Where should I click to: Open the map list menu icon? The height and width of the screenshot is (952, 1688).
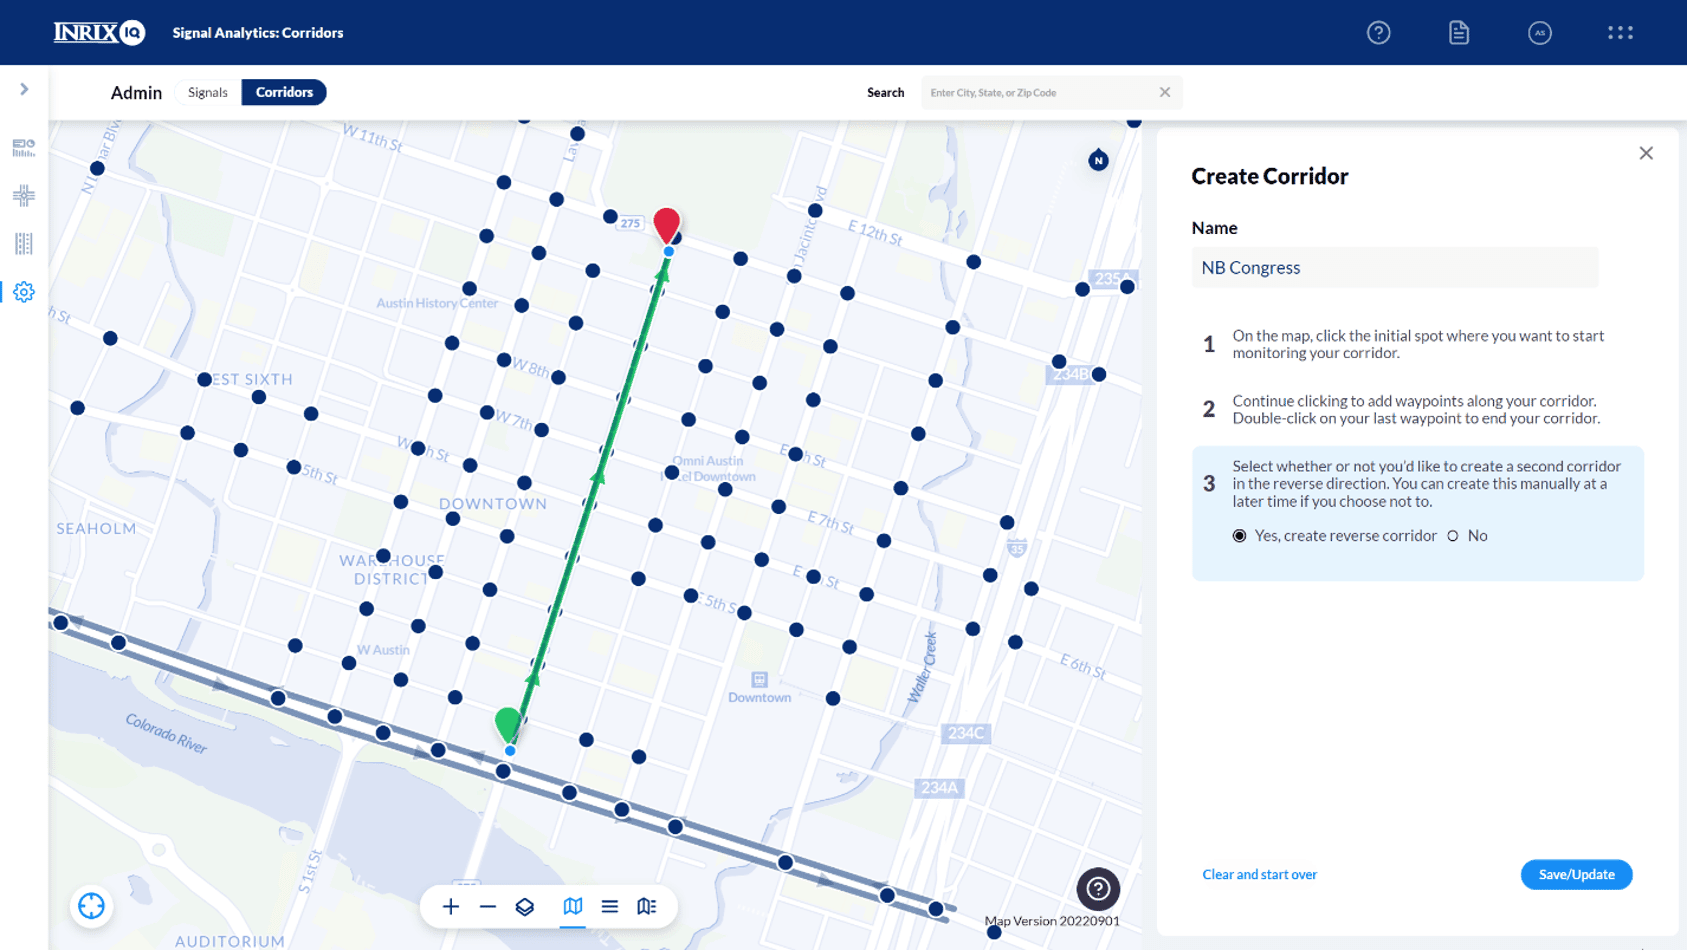pyautogui.click(x=610, y=907)
